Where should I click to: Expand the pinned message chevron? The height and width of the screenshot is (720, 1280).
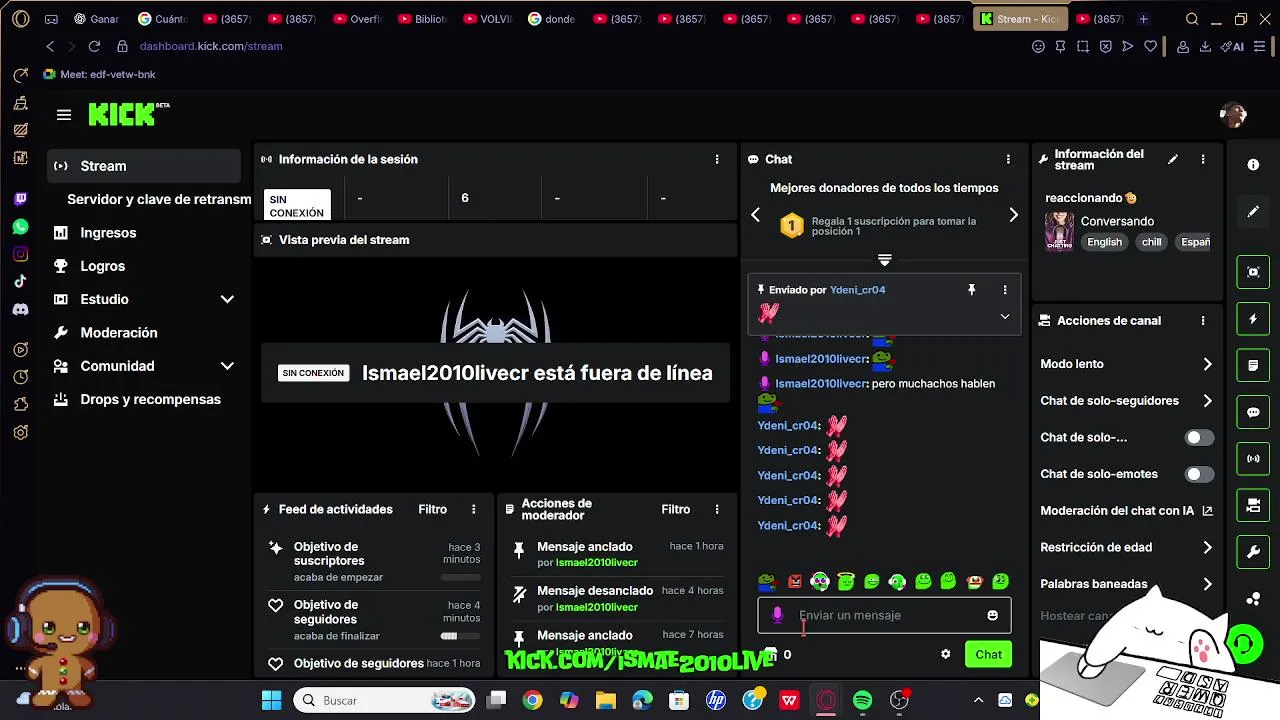1005,317
